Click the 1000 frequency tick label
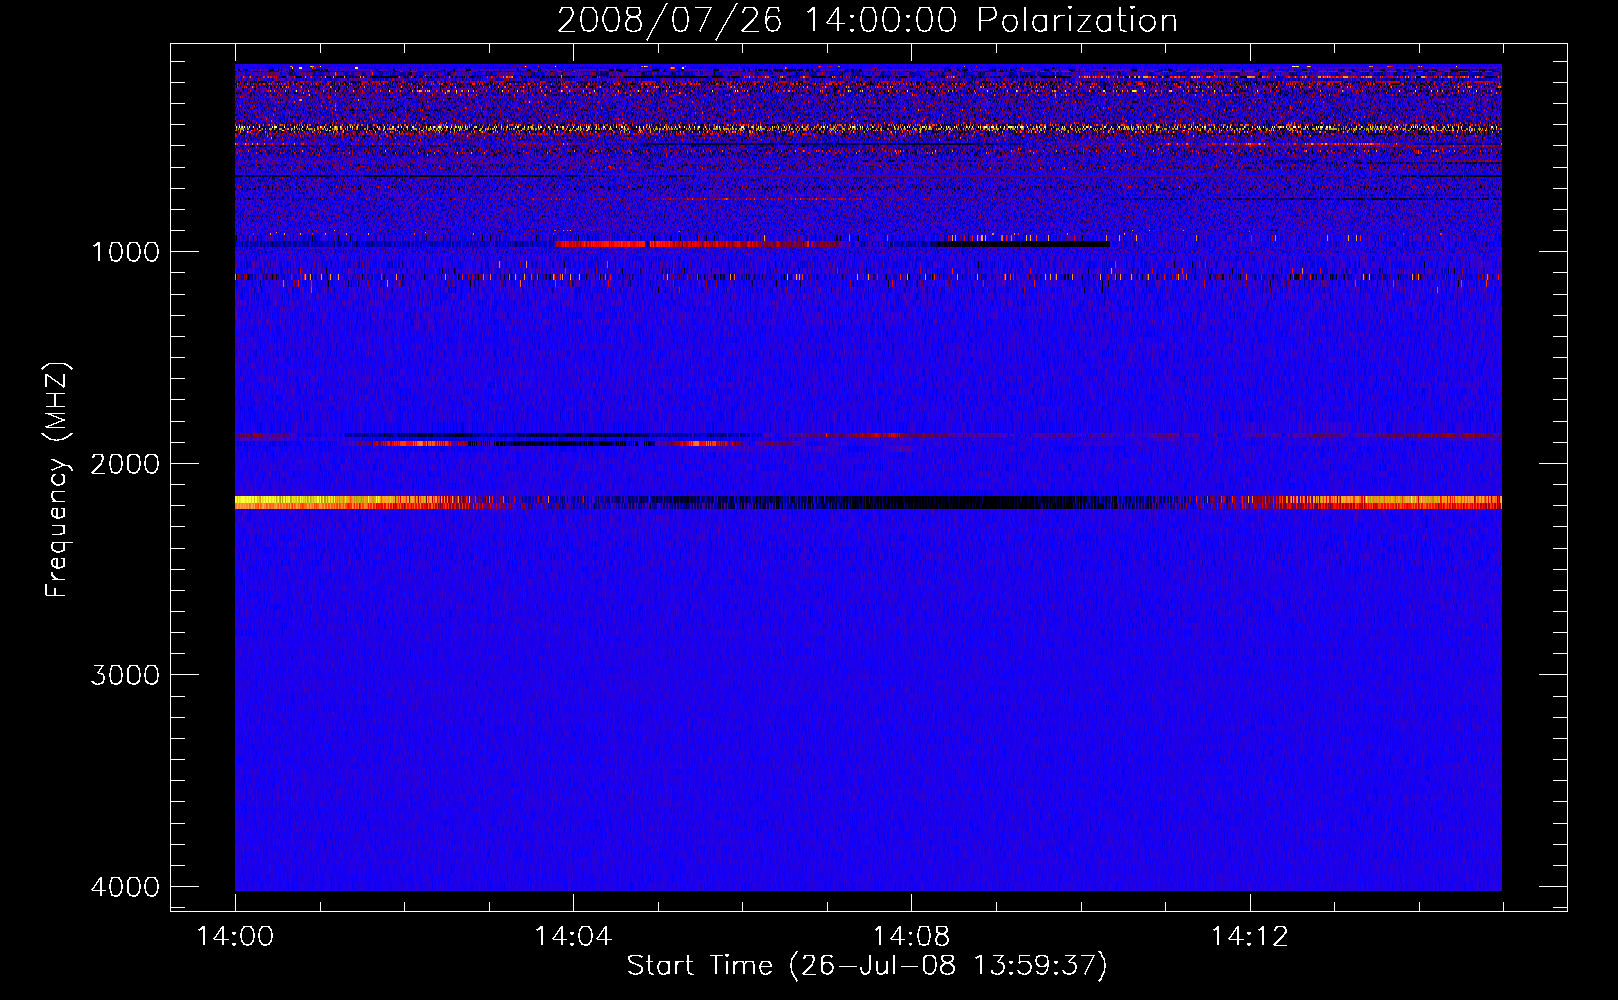This screenshot has width=1618, height=1000. pyautogui.click(x=125, y=252)
